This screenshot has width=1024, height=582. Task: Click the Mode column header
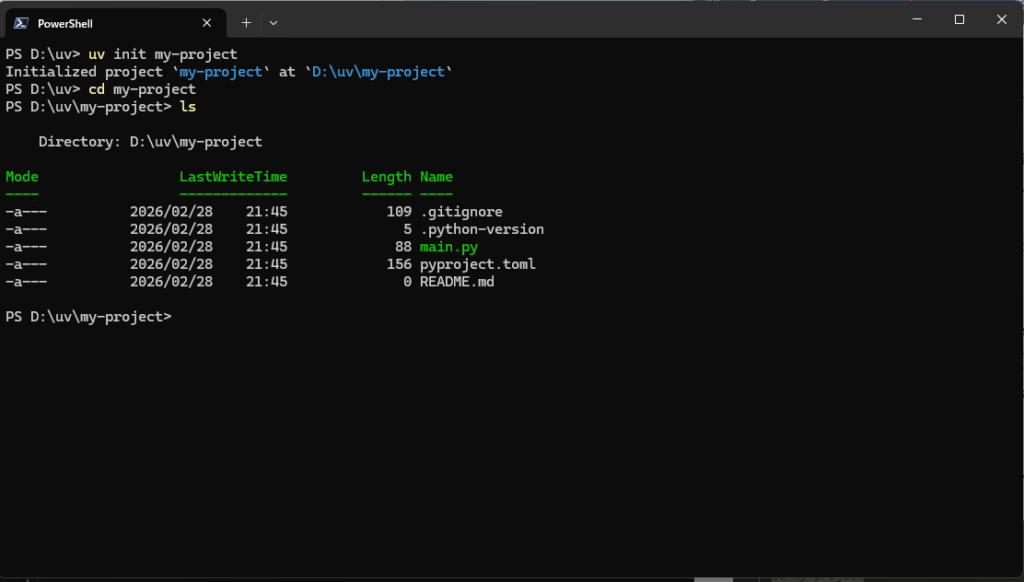[x=22, y=177]
